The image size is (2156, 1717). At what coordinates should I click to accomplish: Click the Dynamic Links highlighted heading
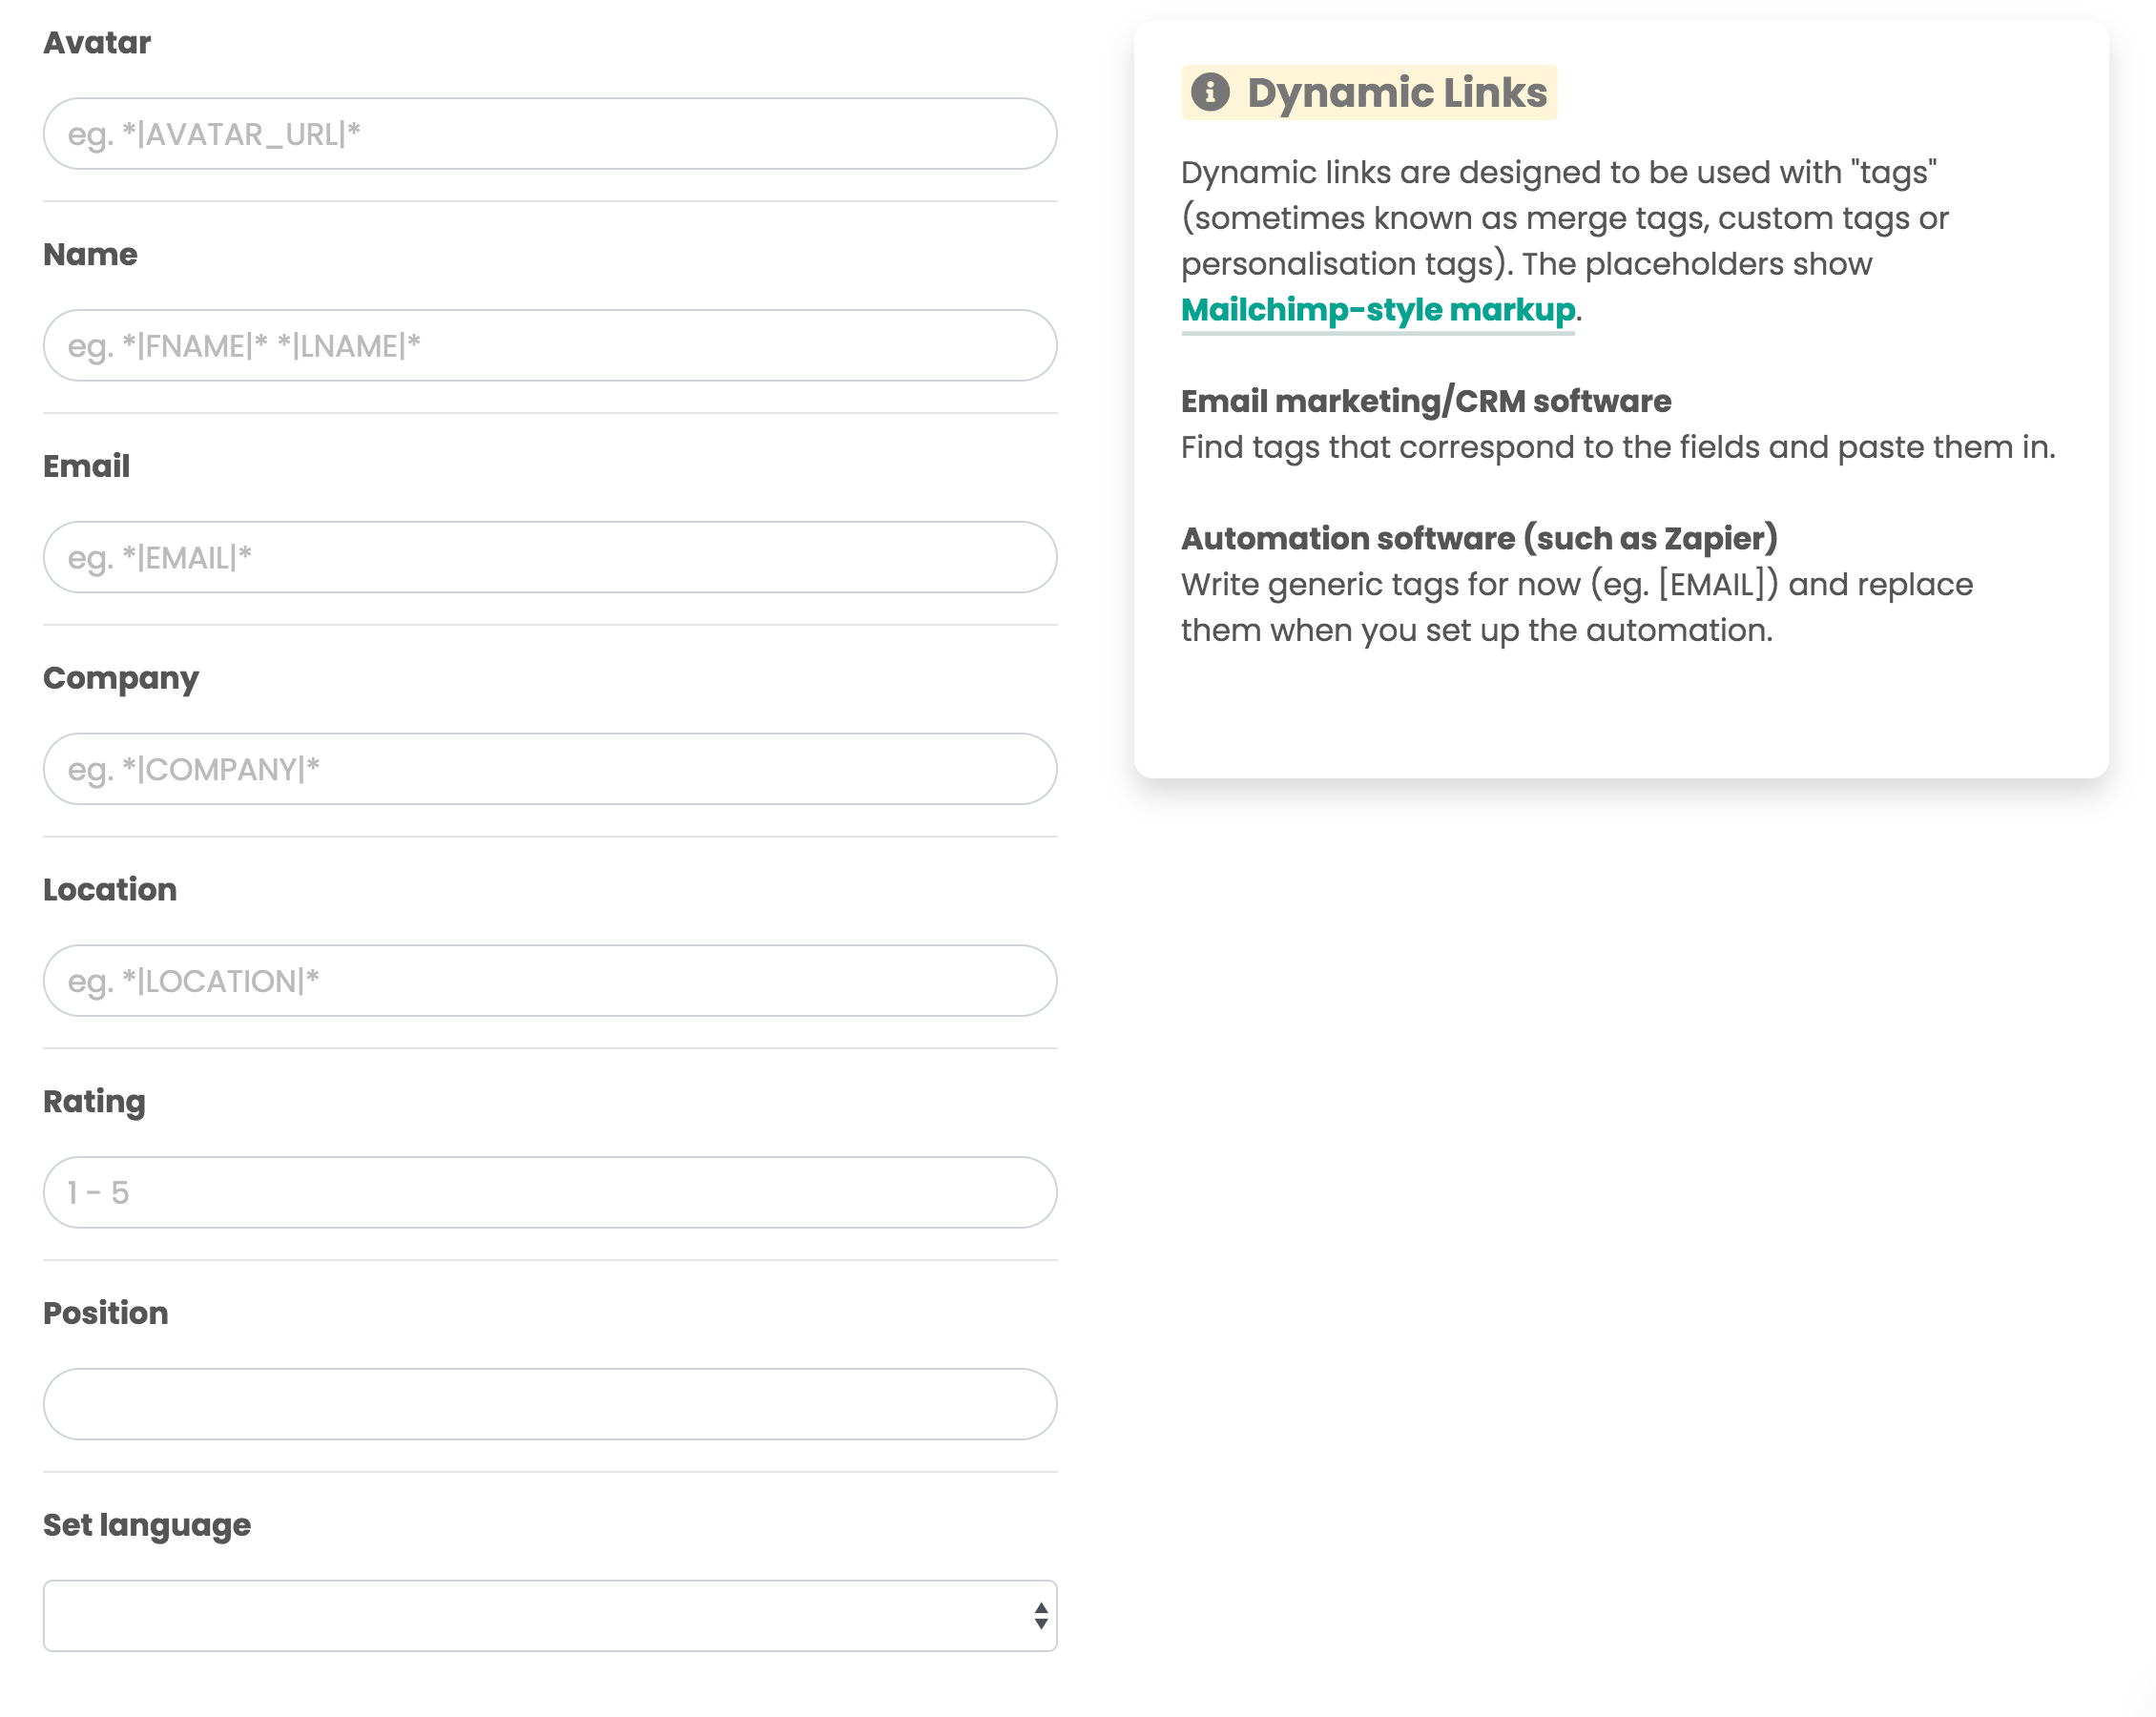[1396, 93]
